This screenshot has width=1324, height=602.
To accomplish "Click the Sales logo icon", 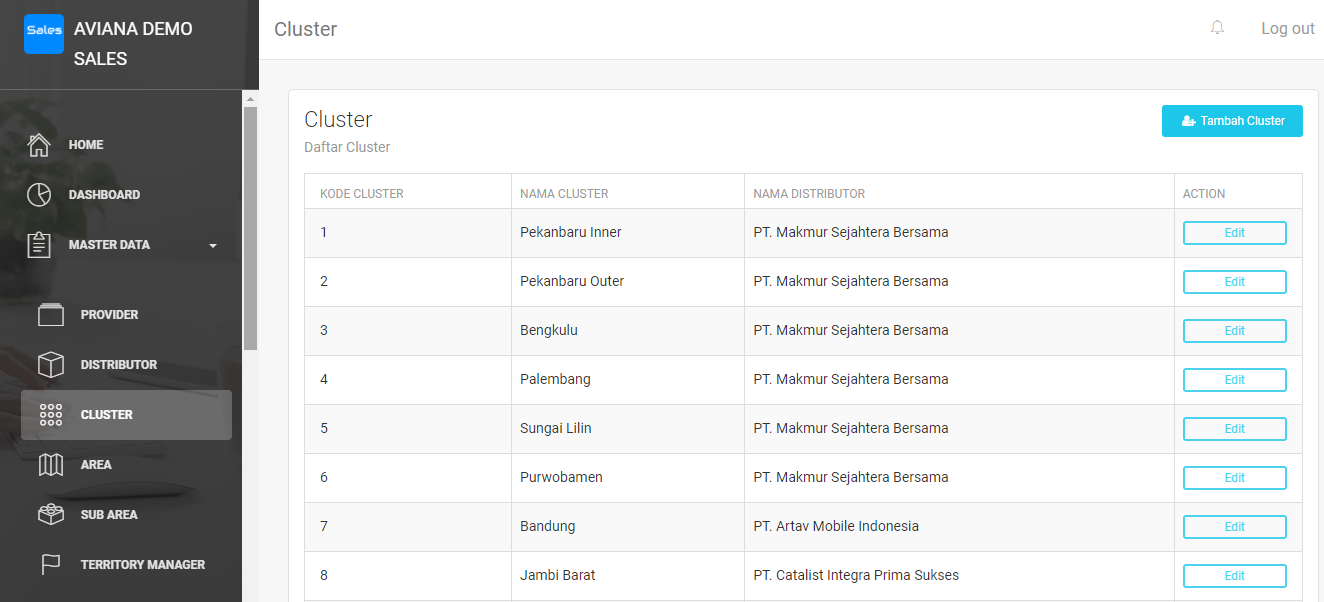I will (x=44, y=33).
